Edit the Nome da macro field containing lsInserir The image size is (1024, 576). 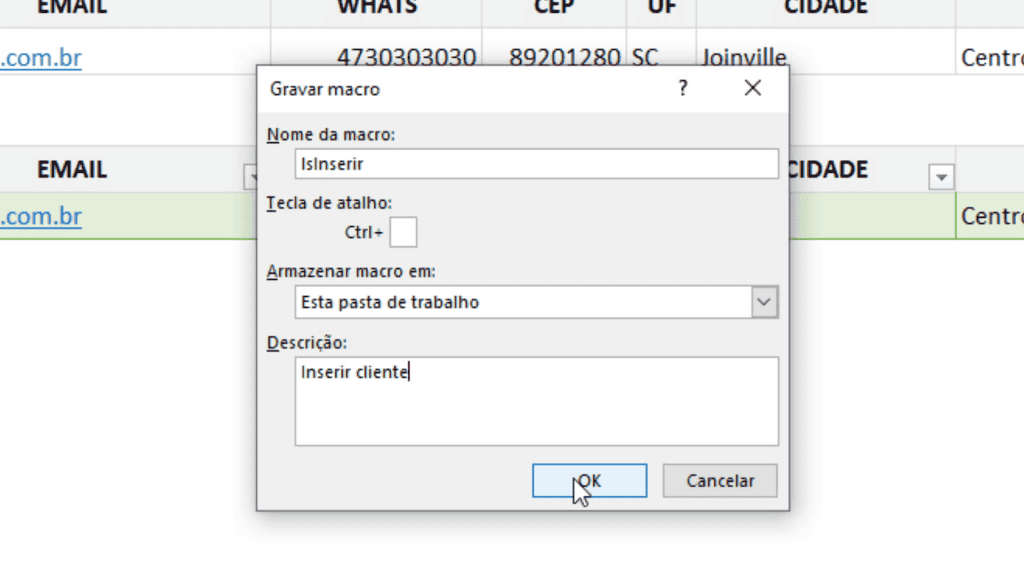coord(536,163)
